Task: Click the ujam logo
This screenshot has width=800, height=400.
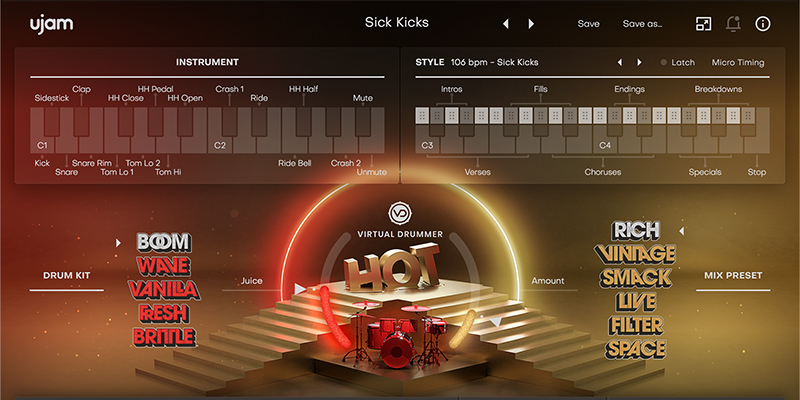Action: pyautogui.click(x=51, y=25)
